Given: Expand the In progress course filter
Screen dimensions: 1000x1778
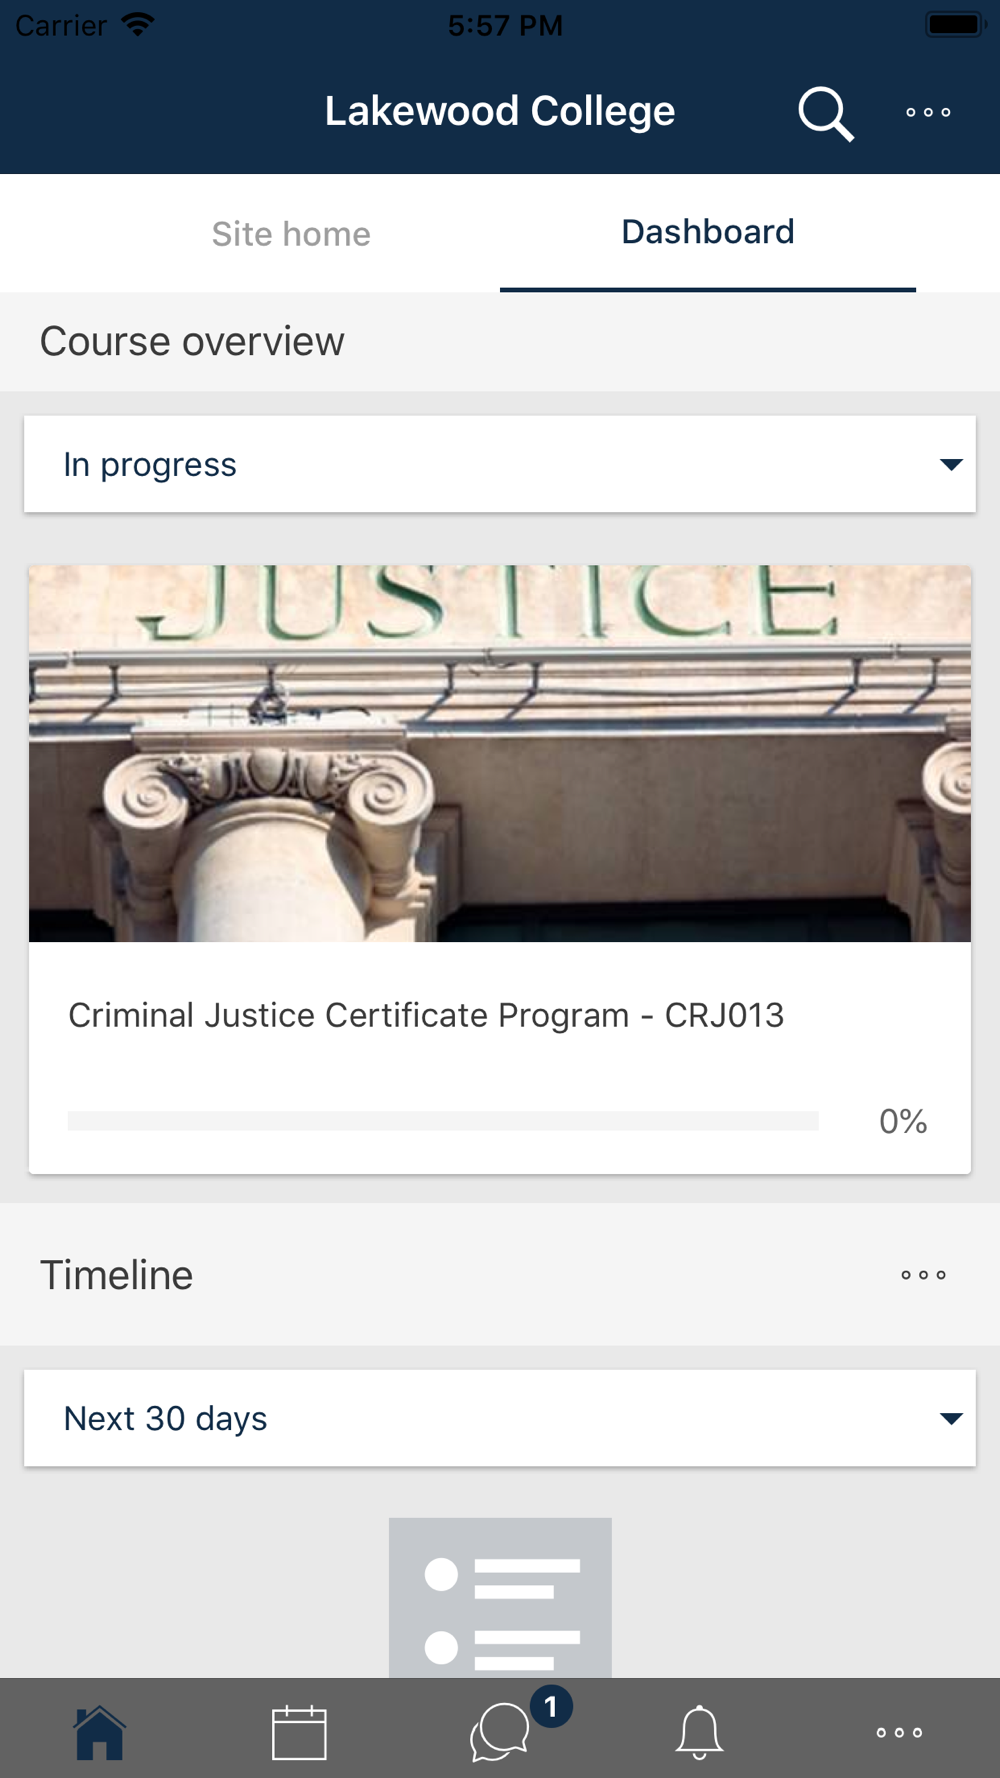Looking at the screenshot, I should click(500, 464).
